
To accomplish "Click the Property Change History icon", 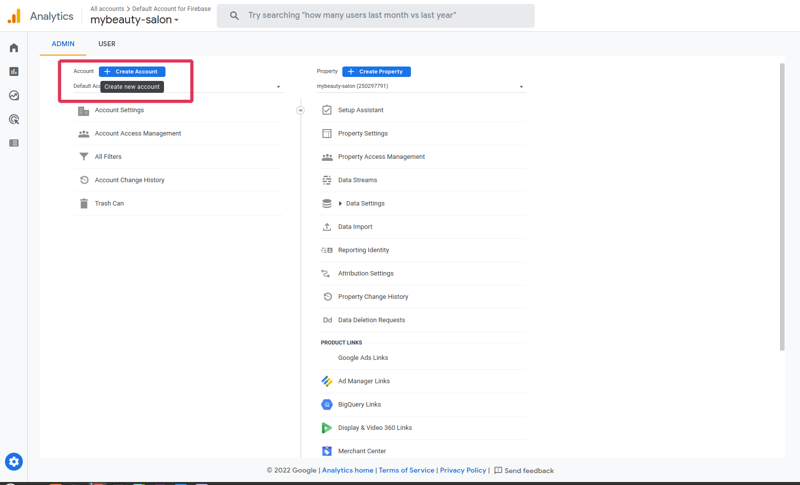I will pos(328,297).
